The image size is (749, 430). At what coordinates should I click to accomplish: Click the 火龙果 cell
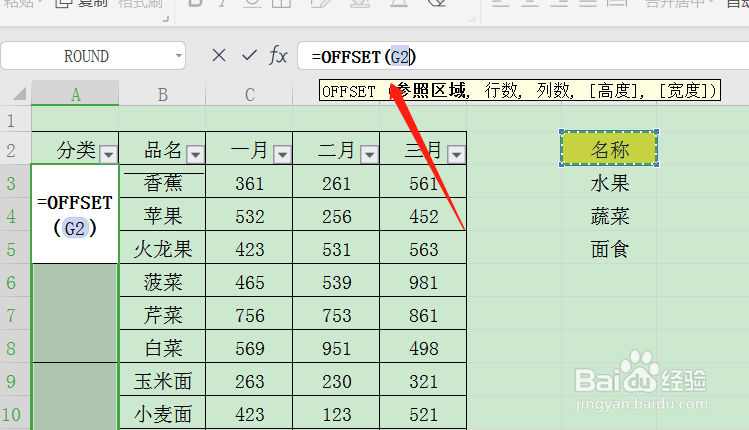(162, 248)
